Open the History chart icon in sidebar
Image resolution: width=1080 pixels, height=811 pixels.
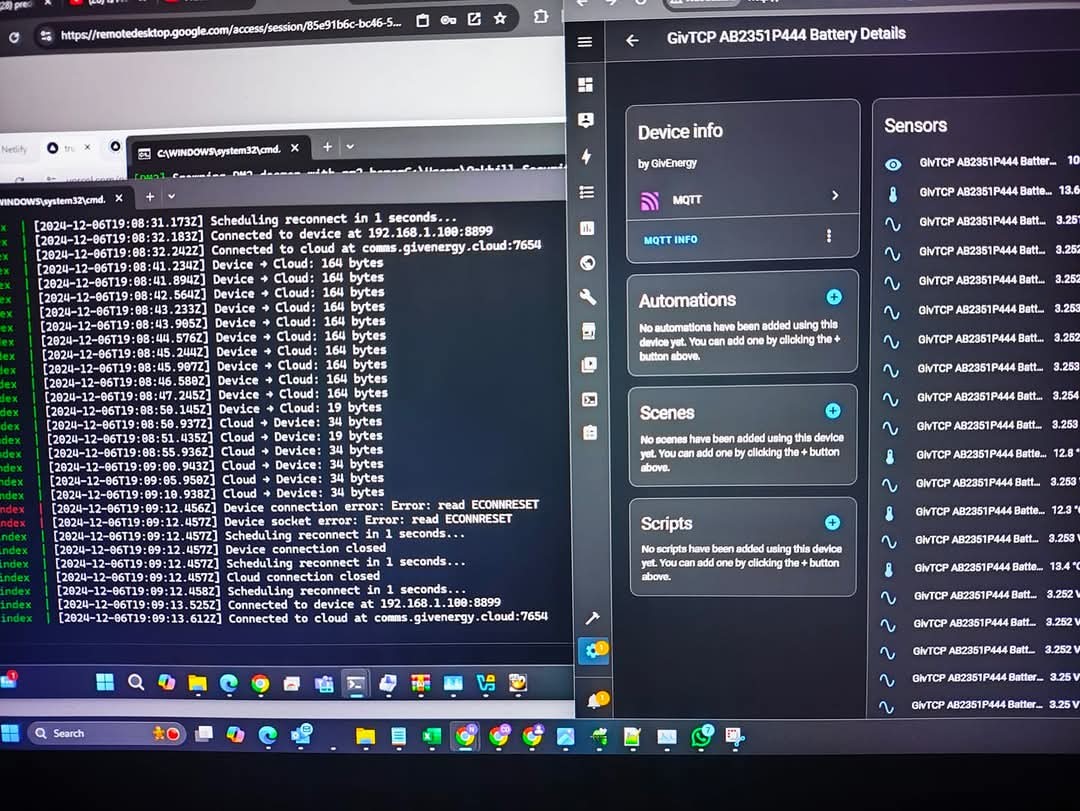pyautogui.click(x=587, y=227)
